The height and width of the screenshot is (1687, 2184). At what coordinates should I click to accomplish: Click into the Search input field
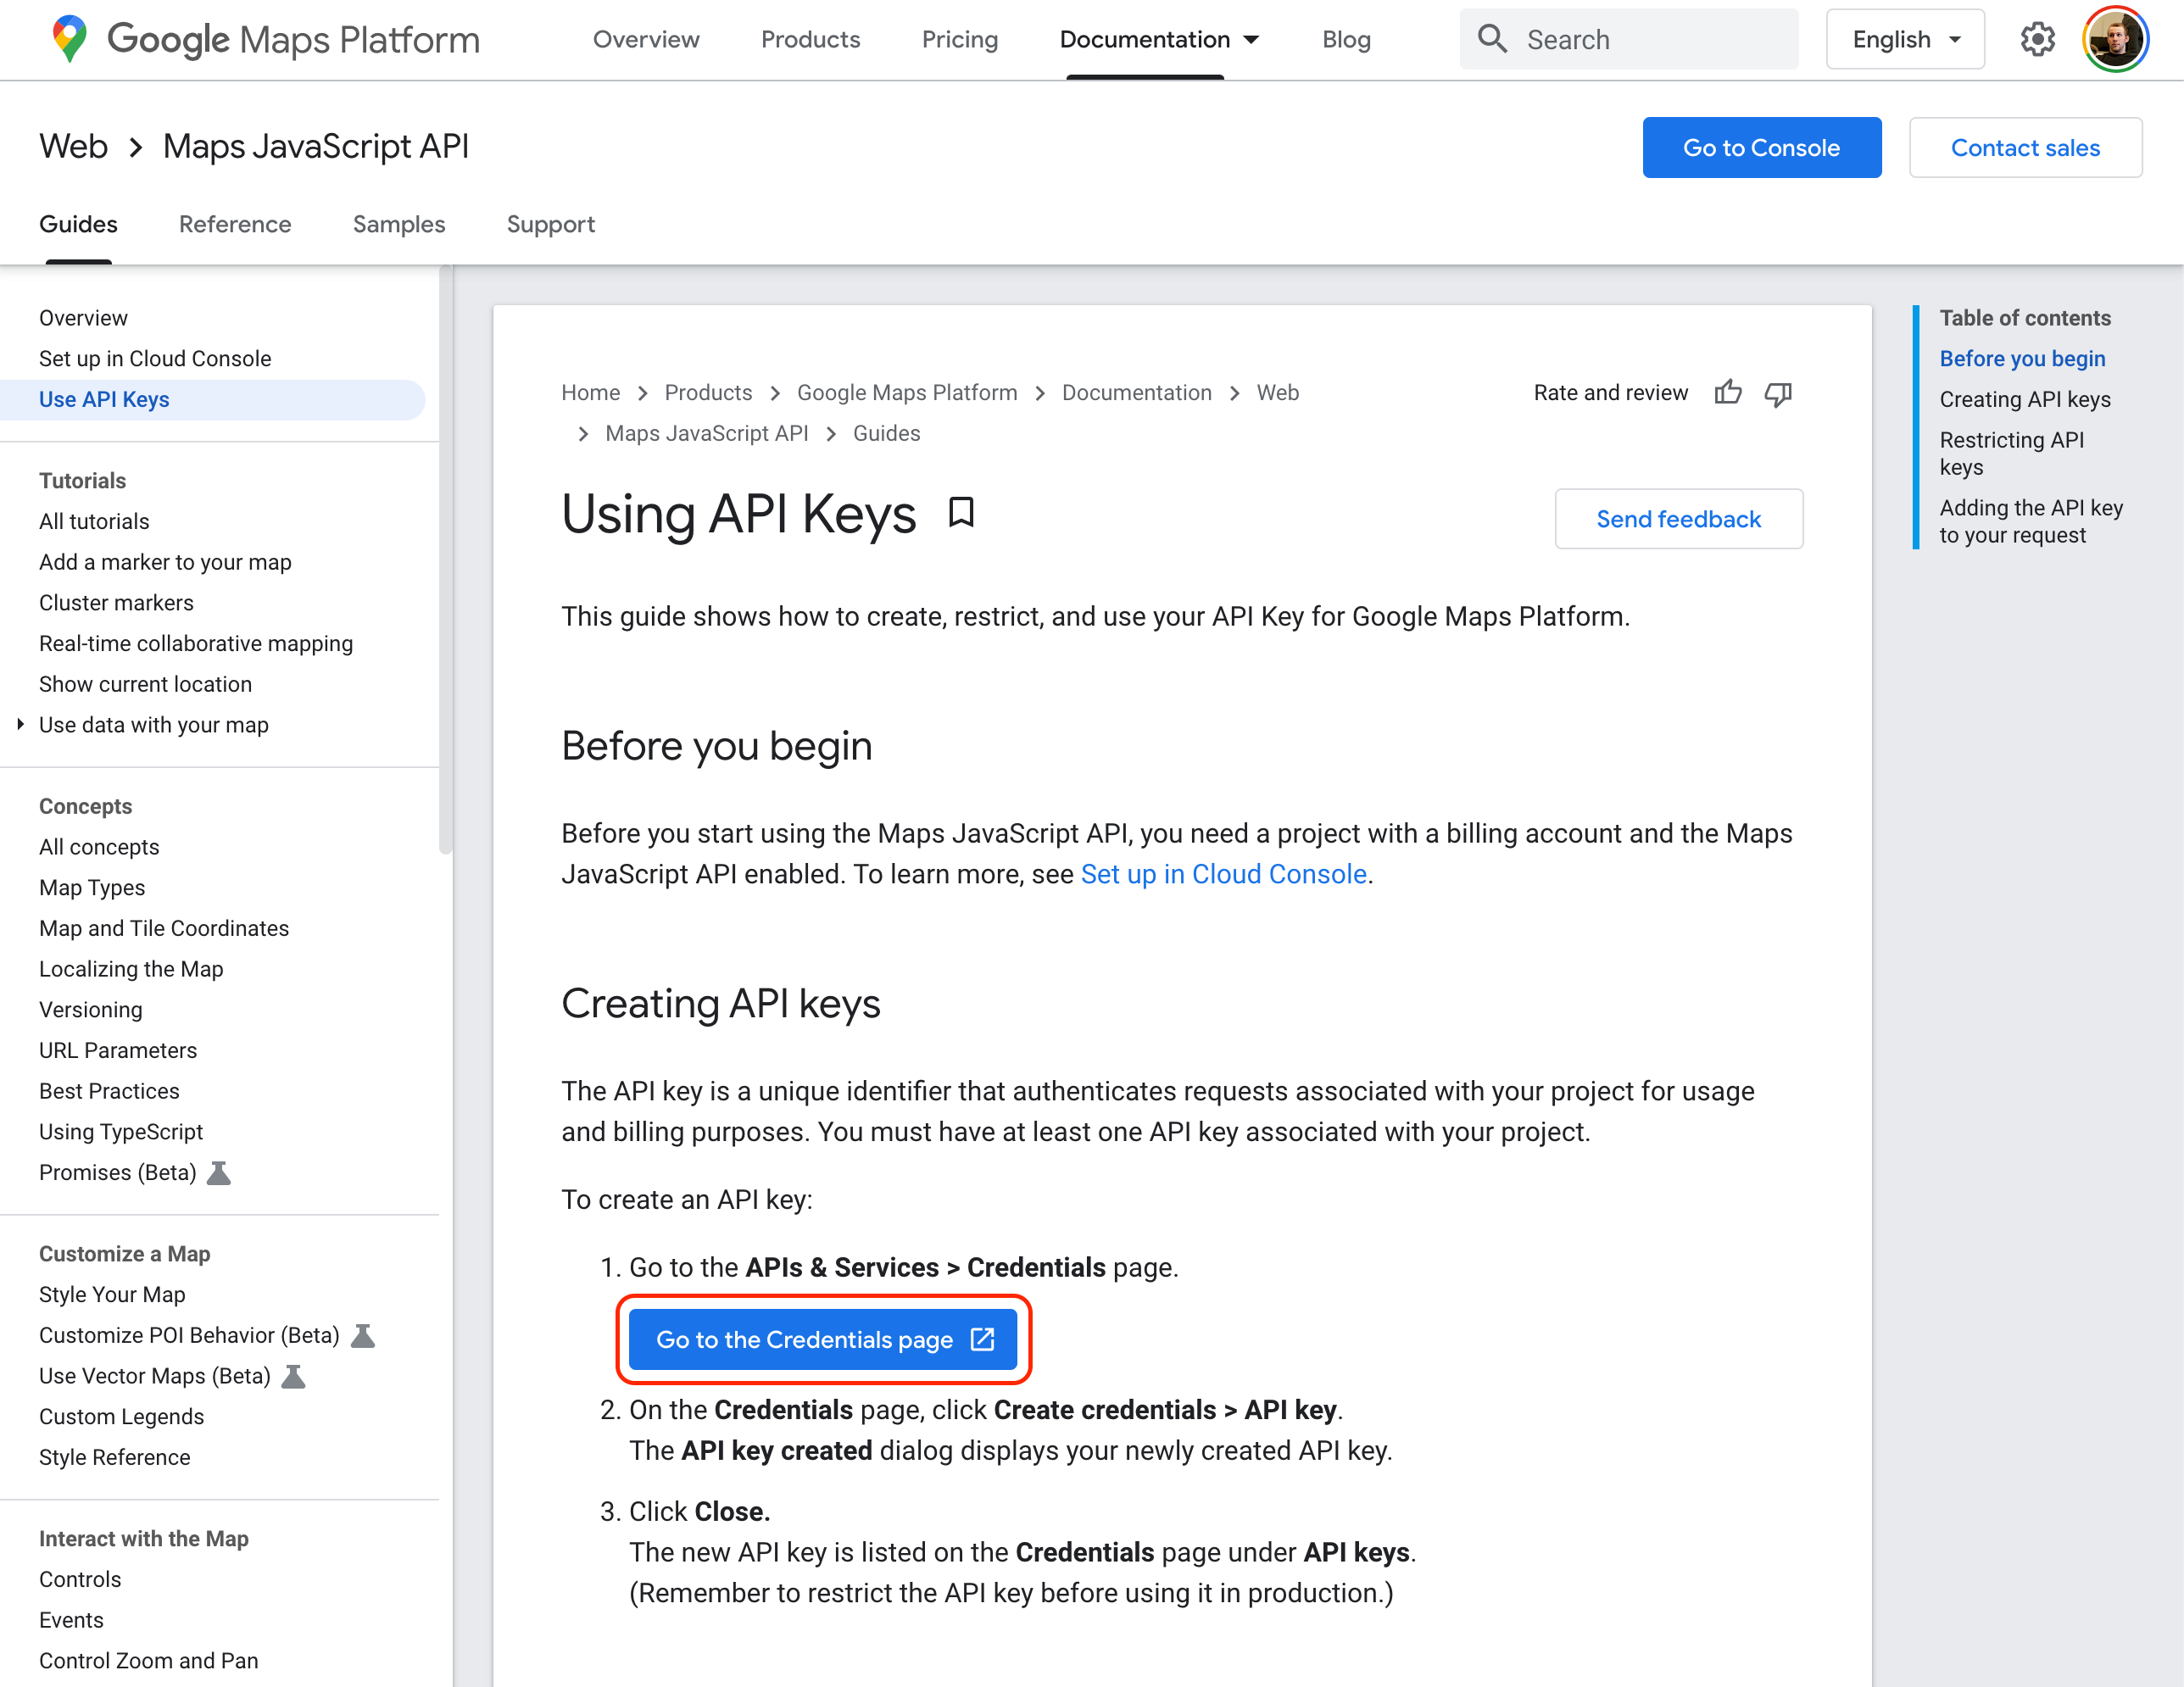coord(1629,39)
